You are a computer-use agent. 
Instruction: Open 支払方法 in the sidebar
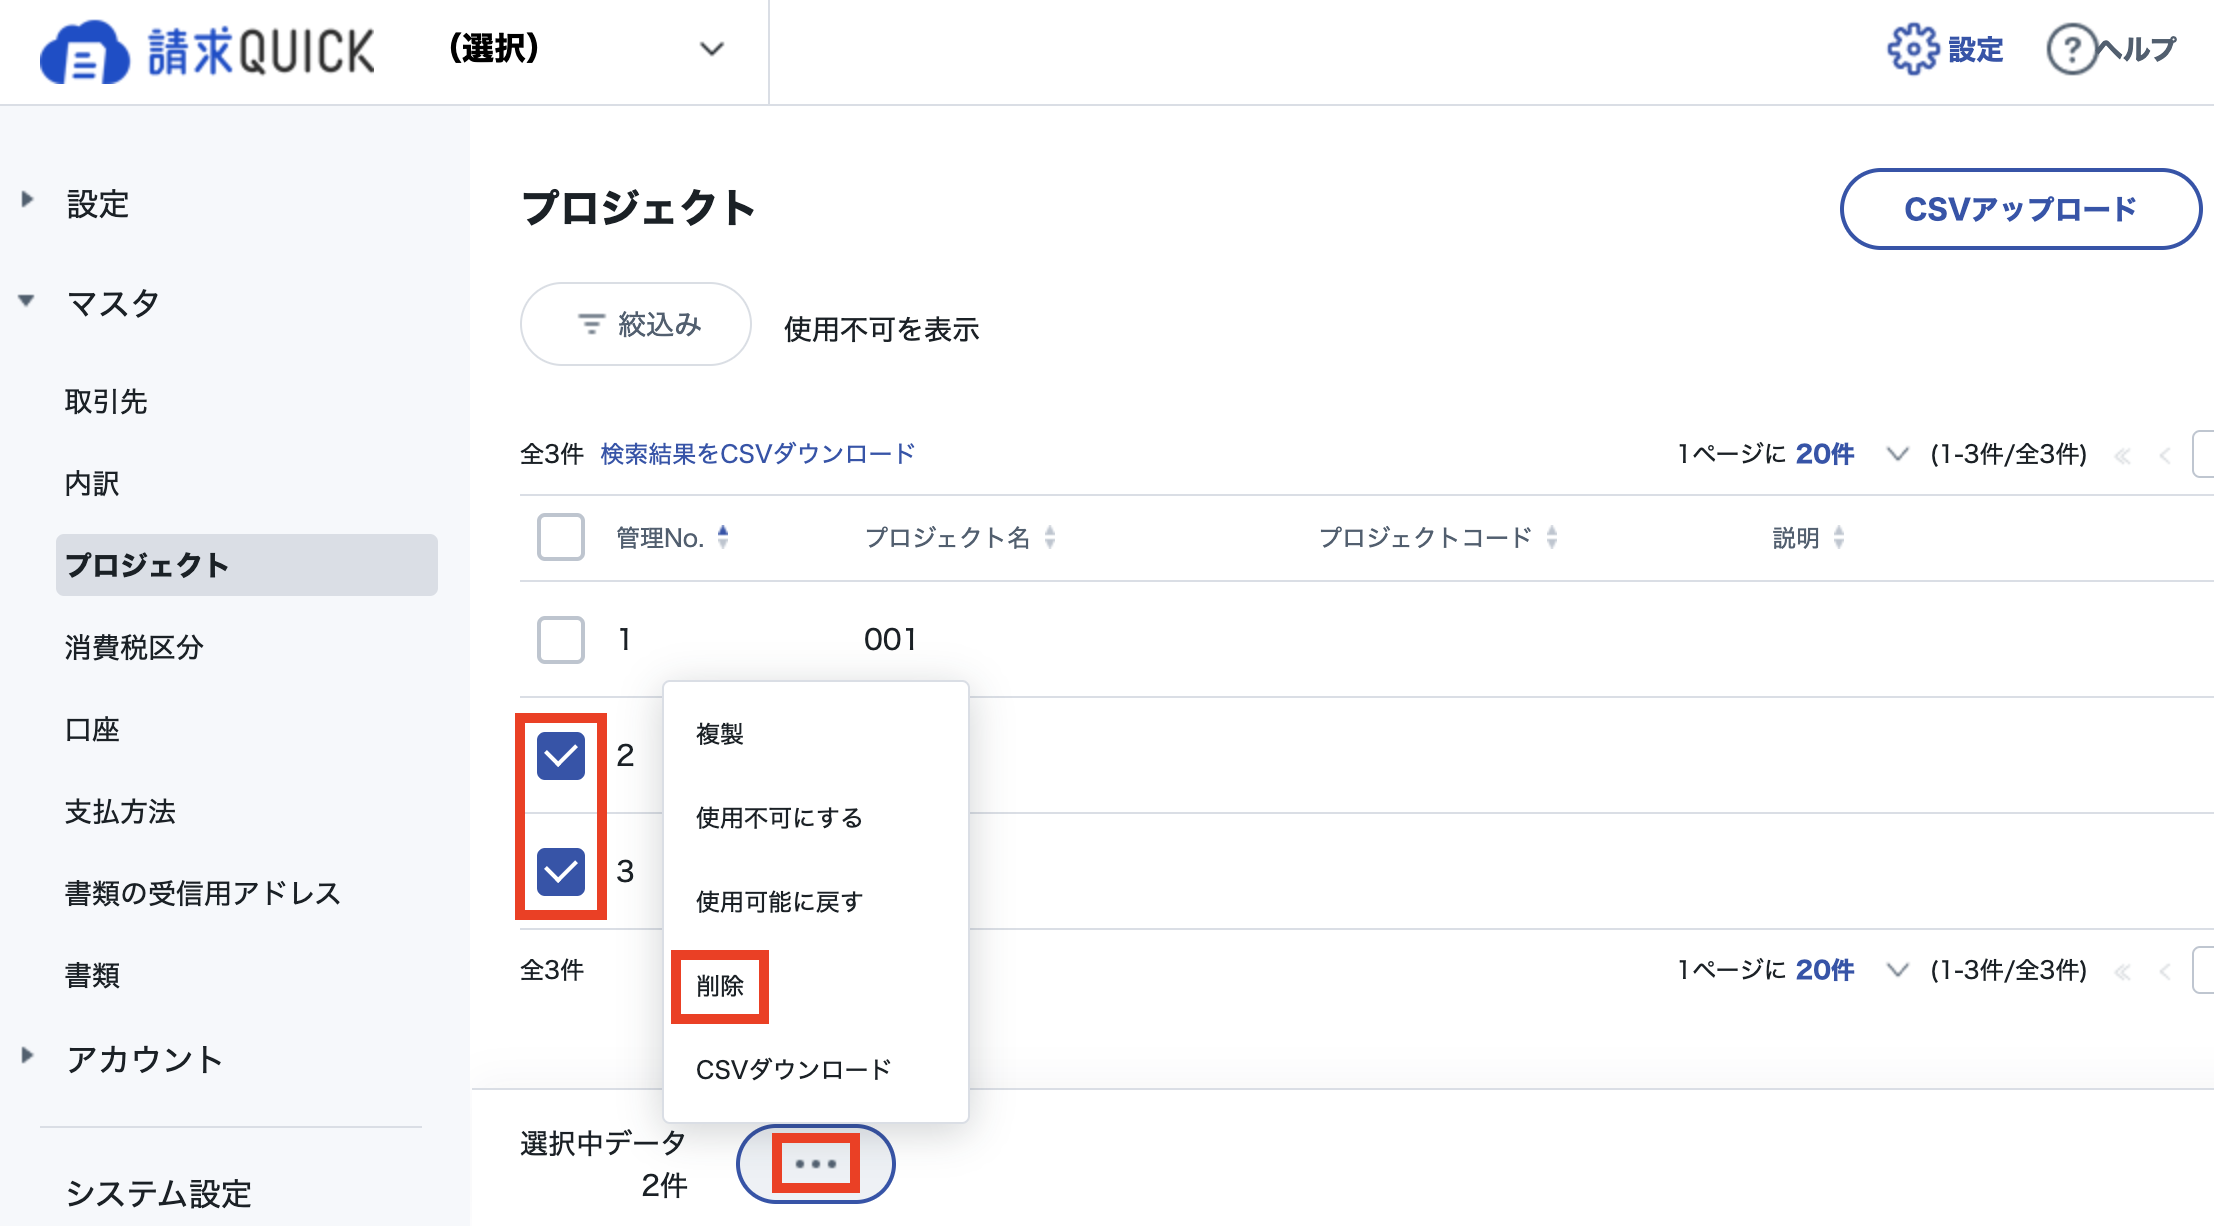[120, 812]
